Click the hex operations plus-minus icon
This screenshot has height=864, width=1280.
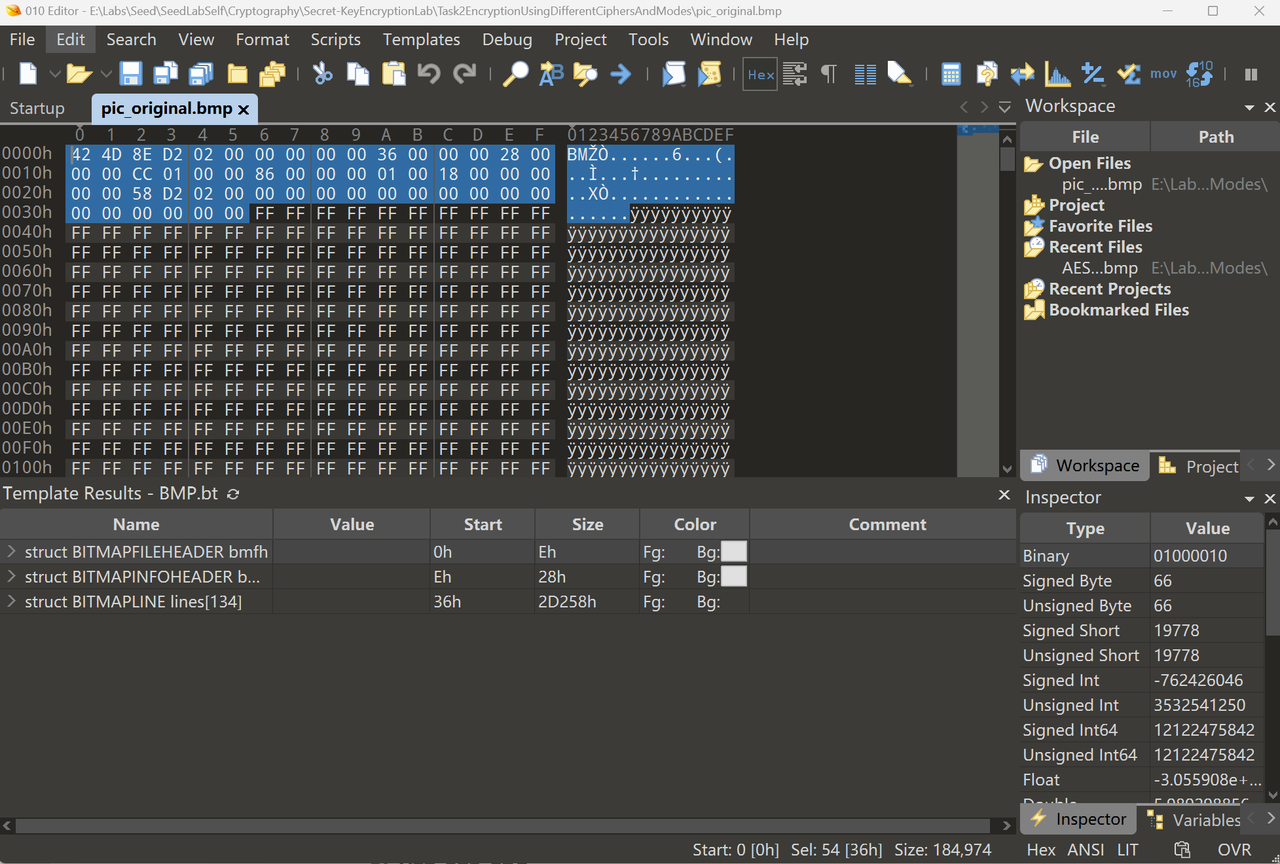(x=1093, y=74)
